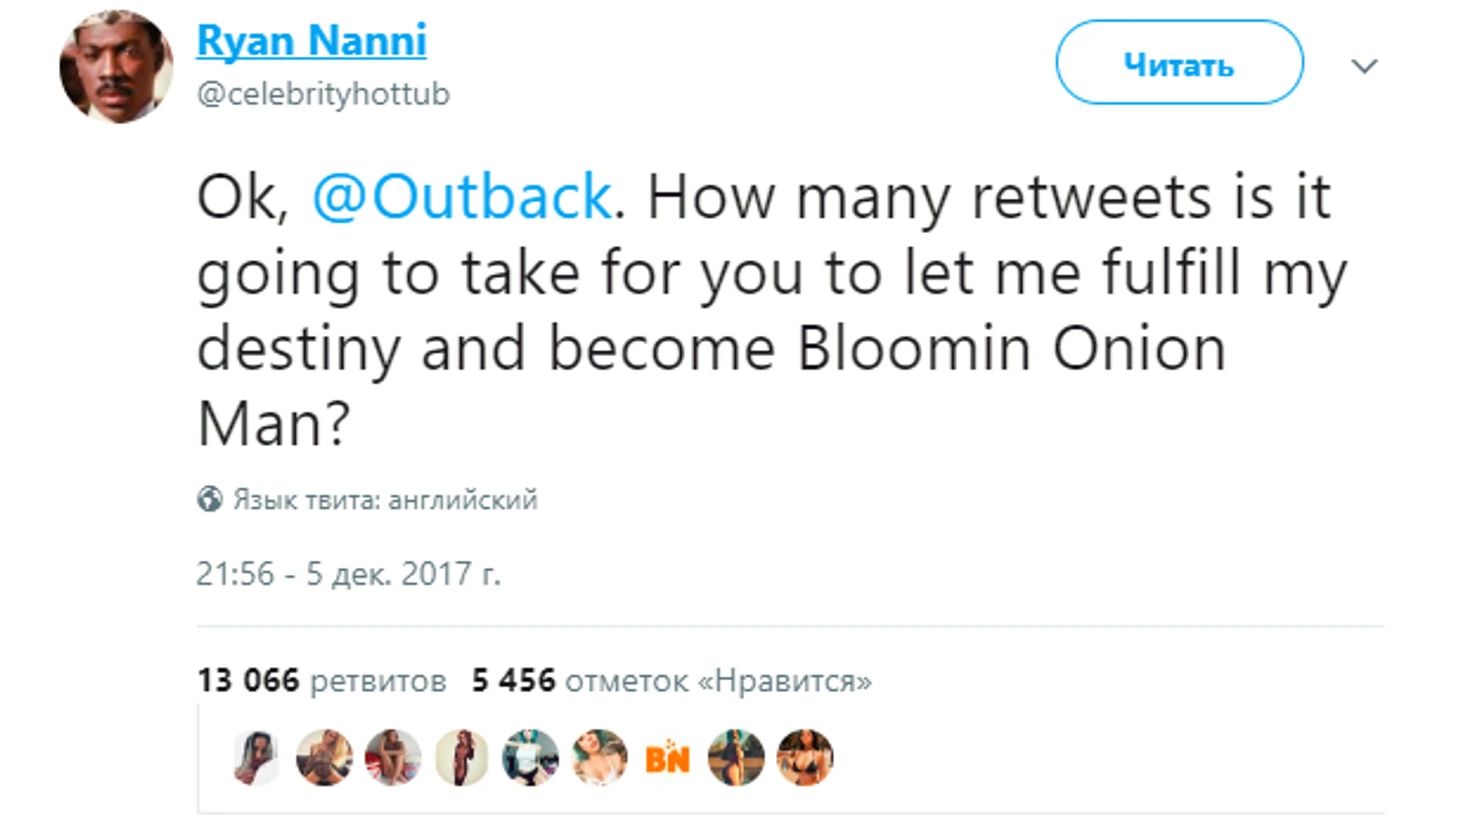Select the first retweeter avatar in the row
1460x828 pixels.
(x=256, y=758)
